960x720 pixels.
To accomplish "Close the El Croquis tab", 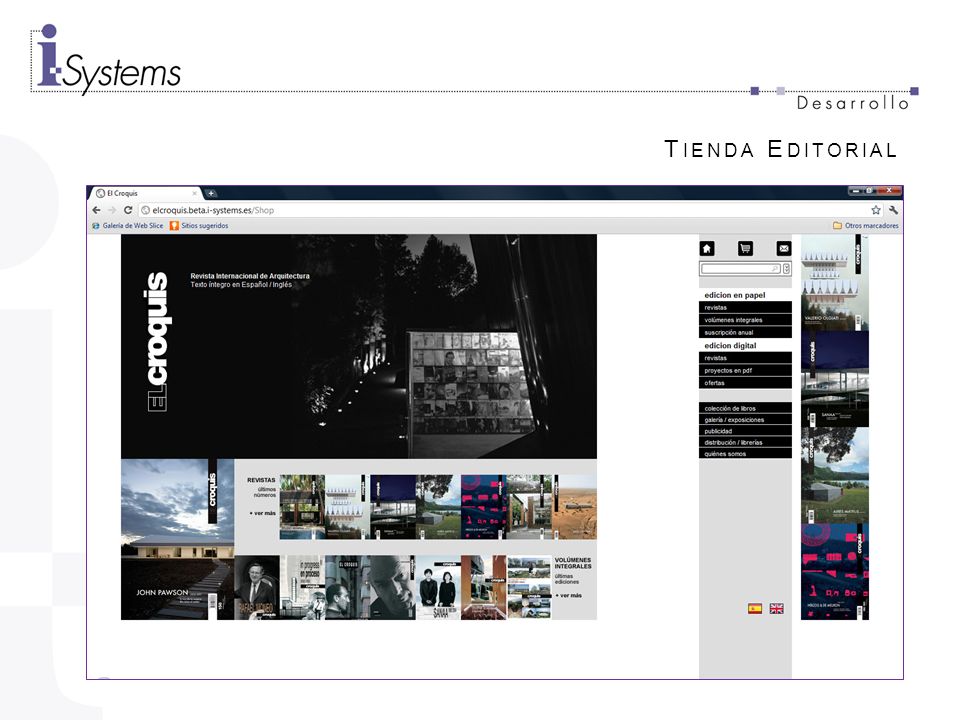I will [x=195, y=193].
